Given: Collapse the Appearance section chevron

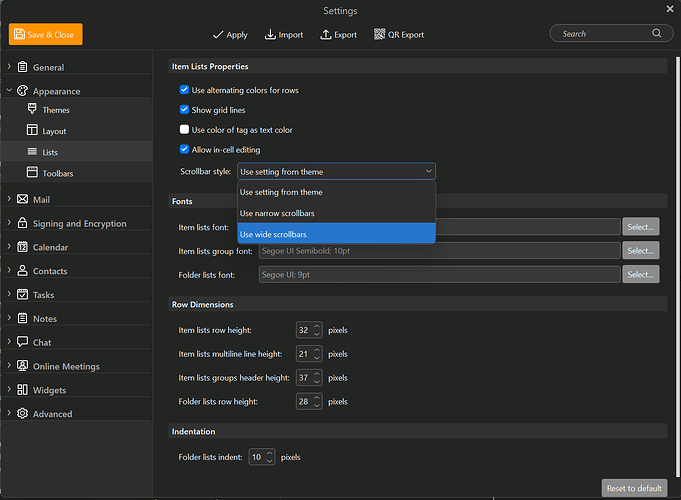Looking at the screenshot, I should click(9, 90).
